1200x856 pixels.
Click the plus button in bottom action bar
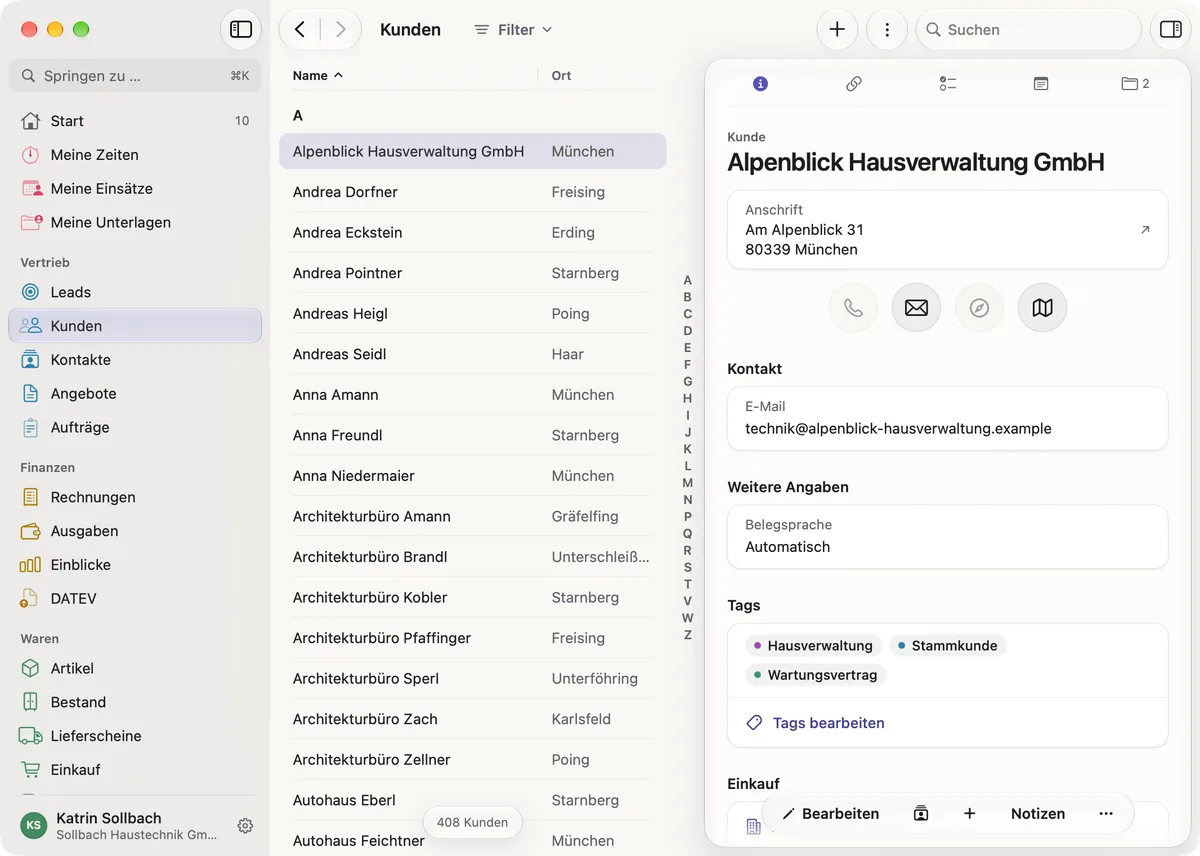[969, 814]
